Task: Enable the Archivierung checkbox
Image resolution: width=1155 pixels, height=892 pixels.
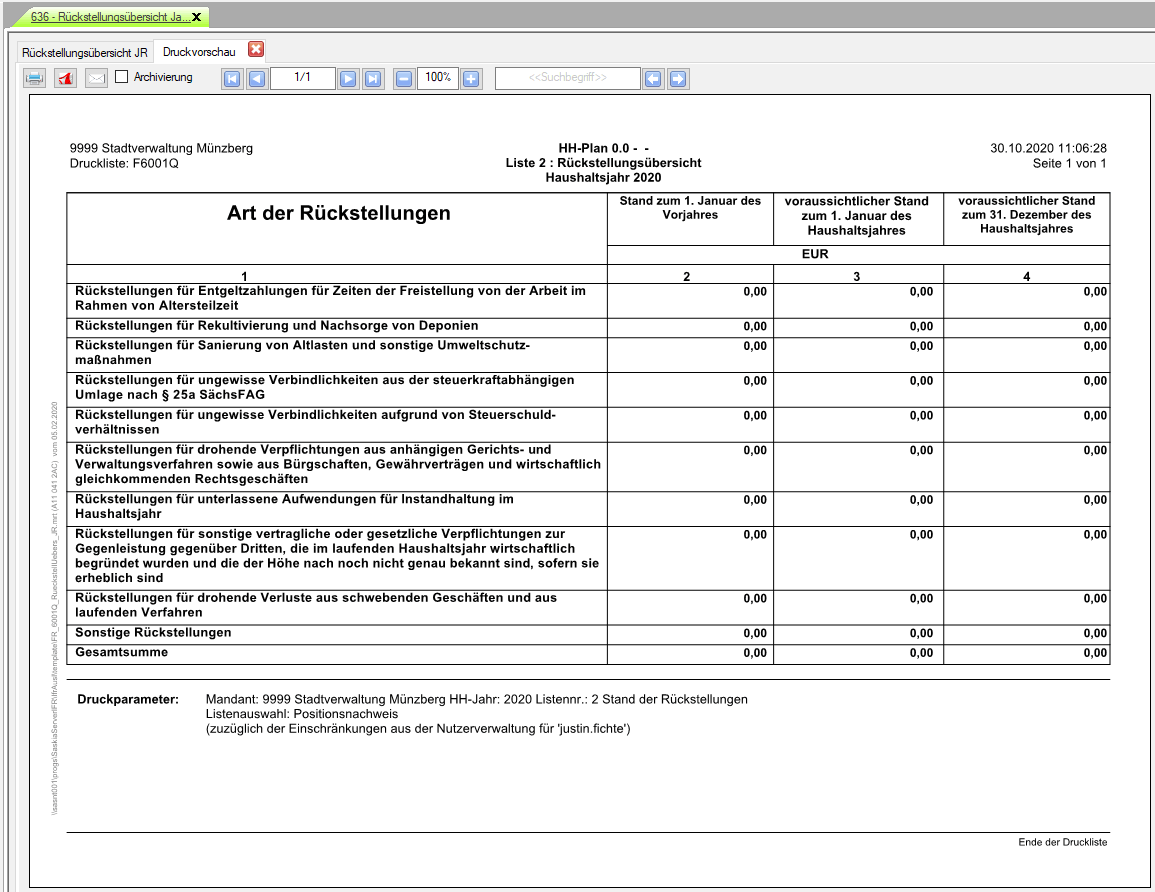Action: [x=122, y=77]
